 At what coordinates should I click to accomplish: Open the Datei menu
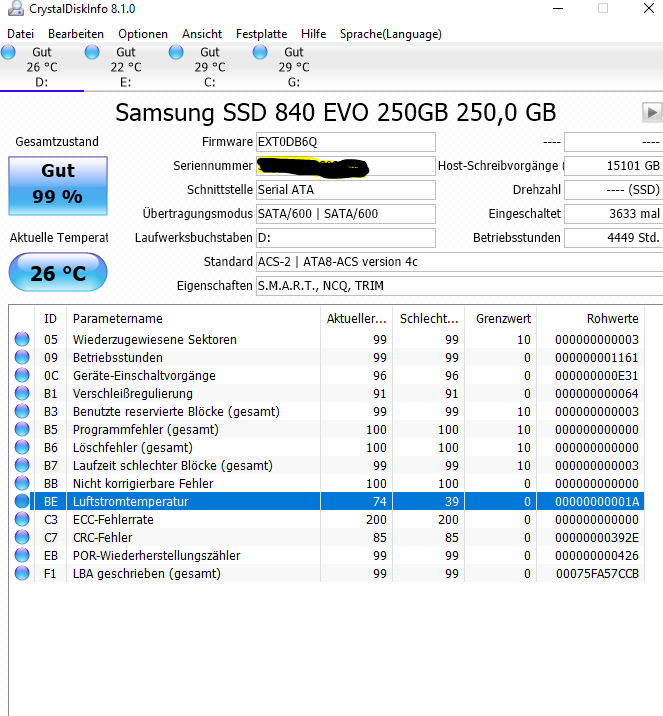click(x=21, y=34)
